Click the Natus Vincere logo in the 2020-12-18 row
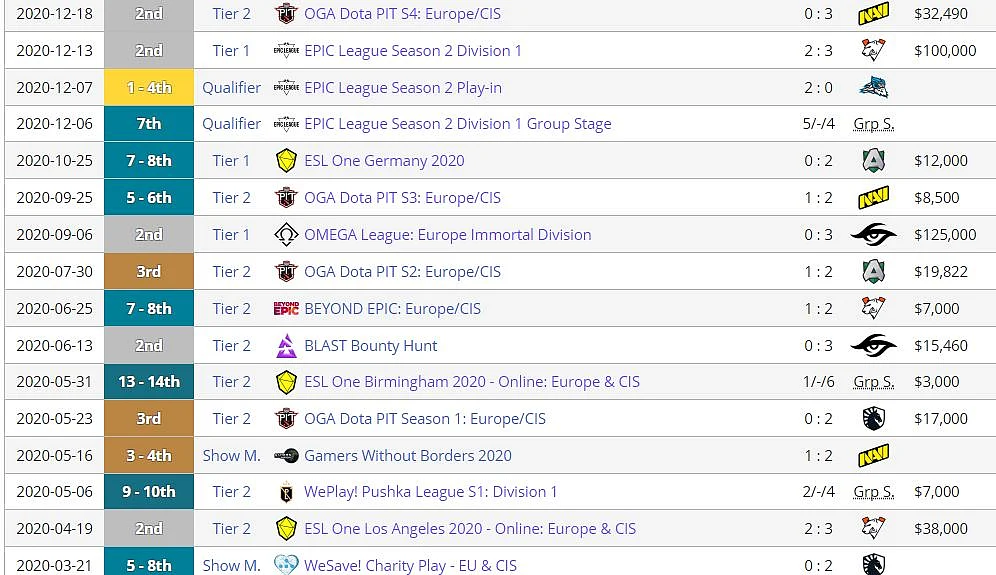This screenshot has height=575, width=996. click(873, 13)
